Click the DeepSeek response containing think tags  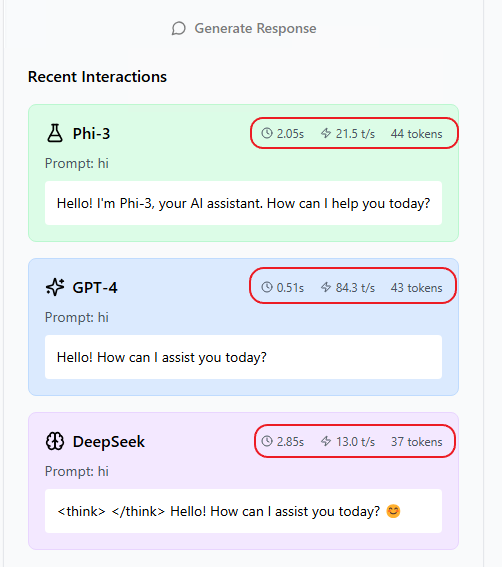pyautogui.click(x=243, y=511)
